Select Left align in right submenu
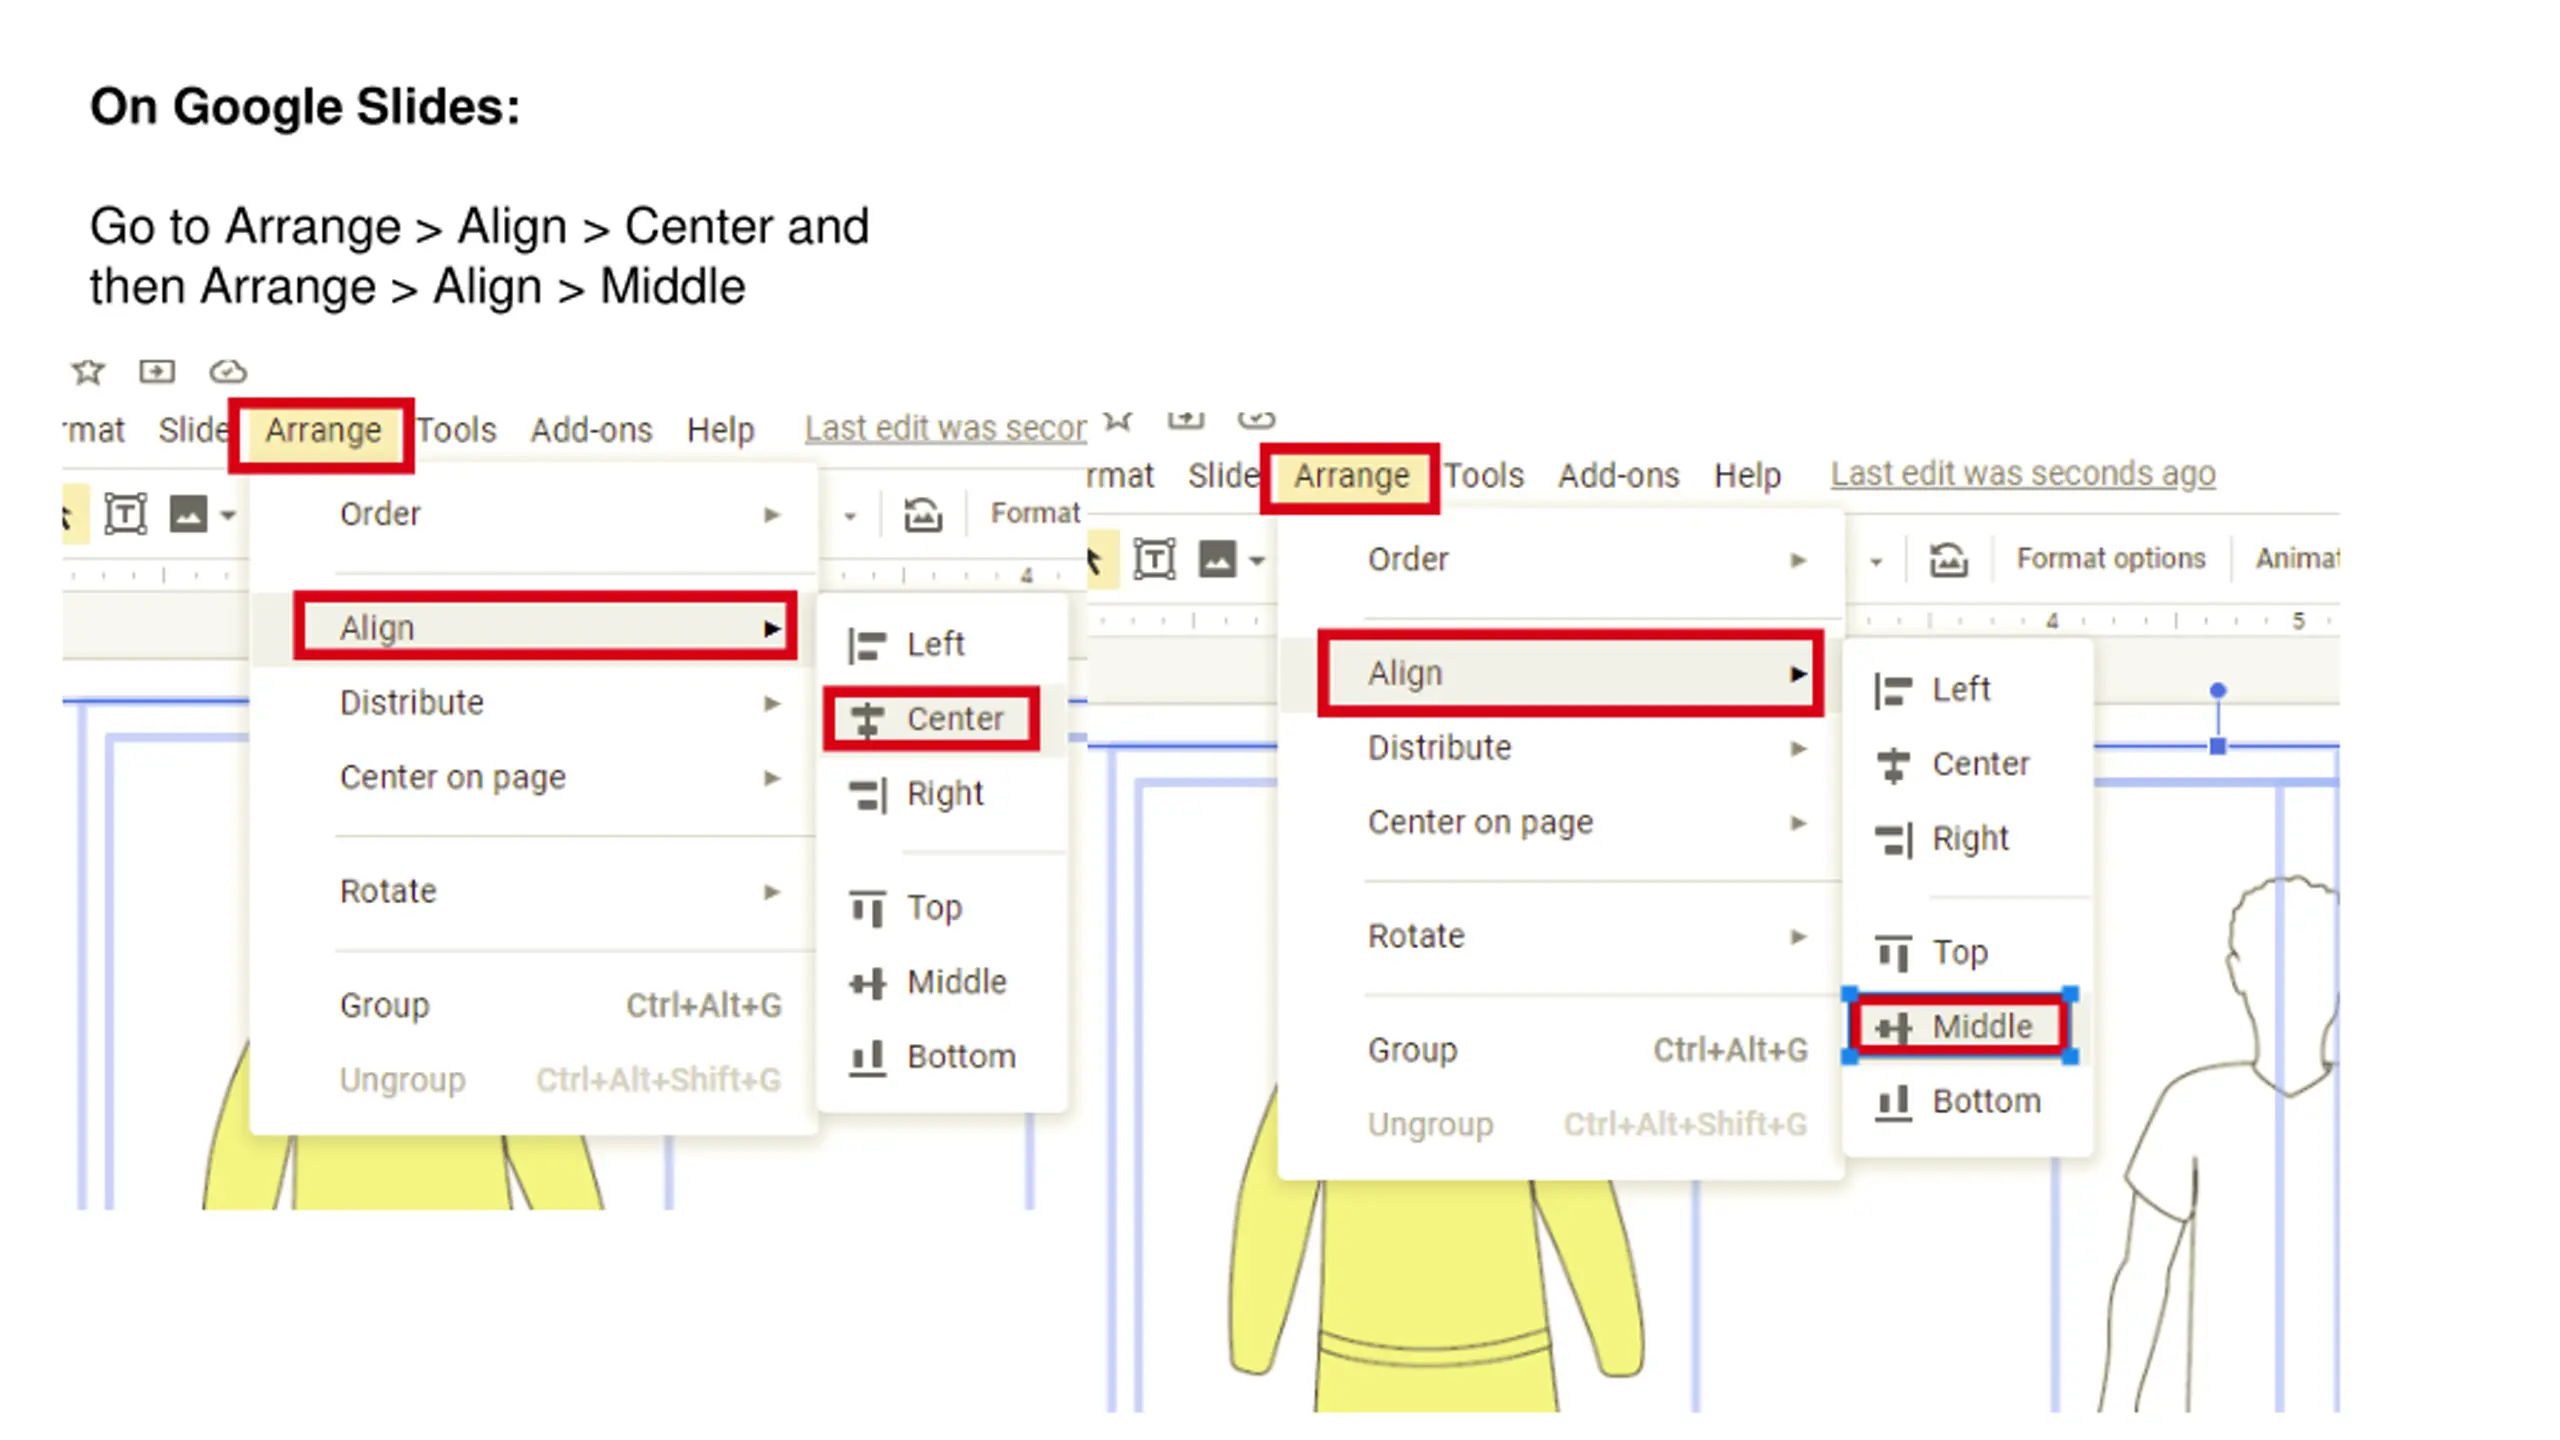This screenshot has height=1440, width=2560. (1966, 689)
